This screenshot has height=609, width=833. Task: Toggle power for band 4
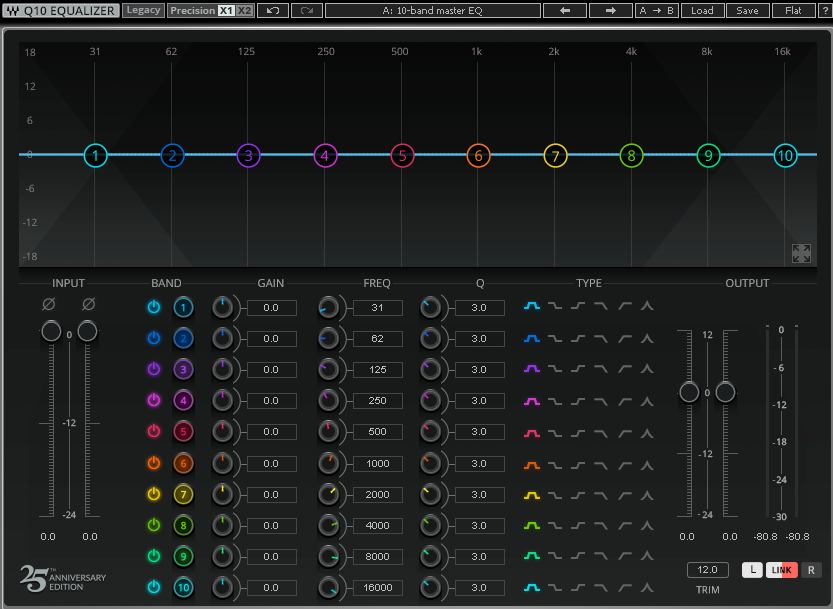154,400
